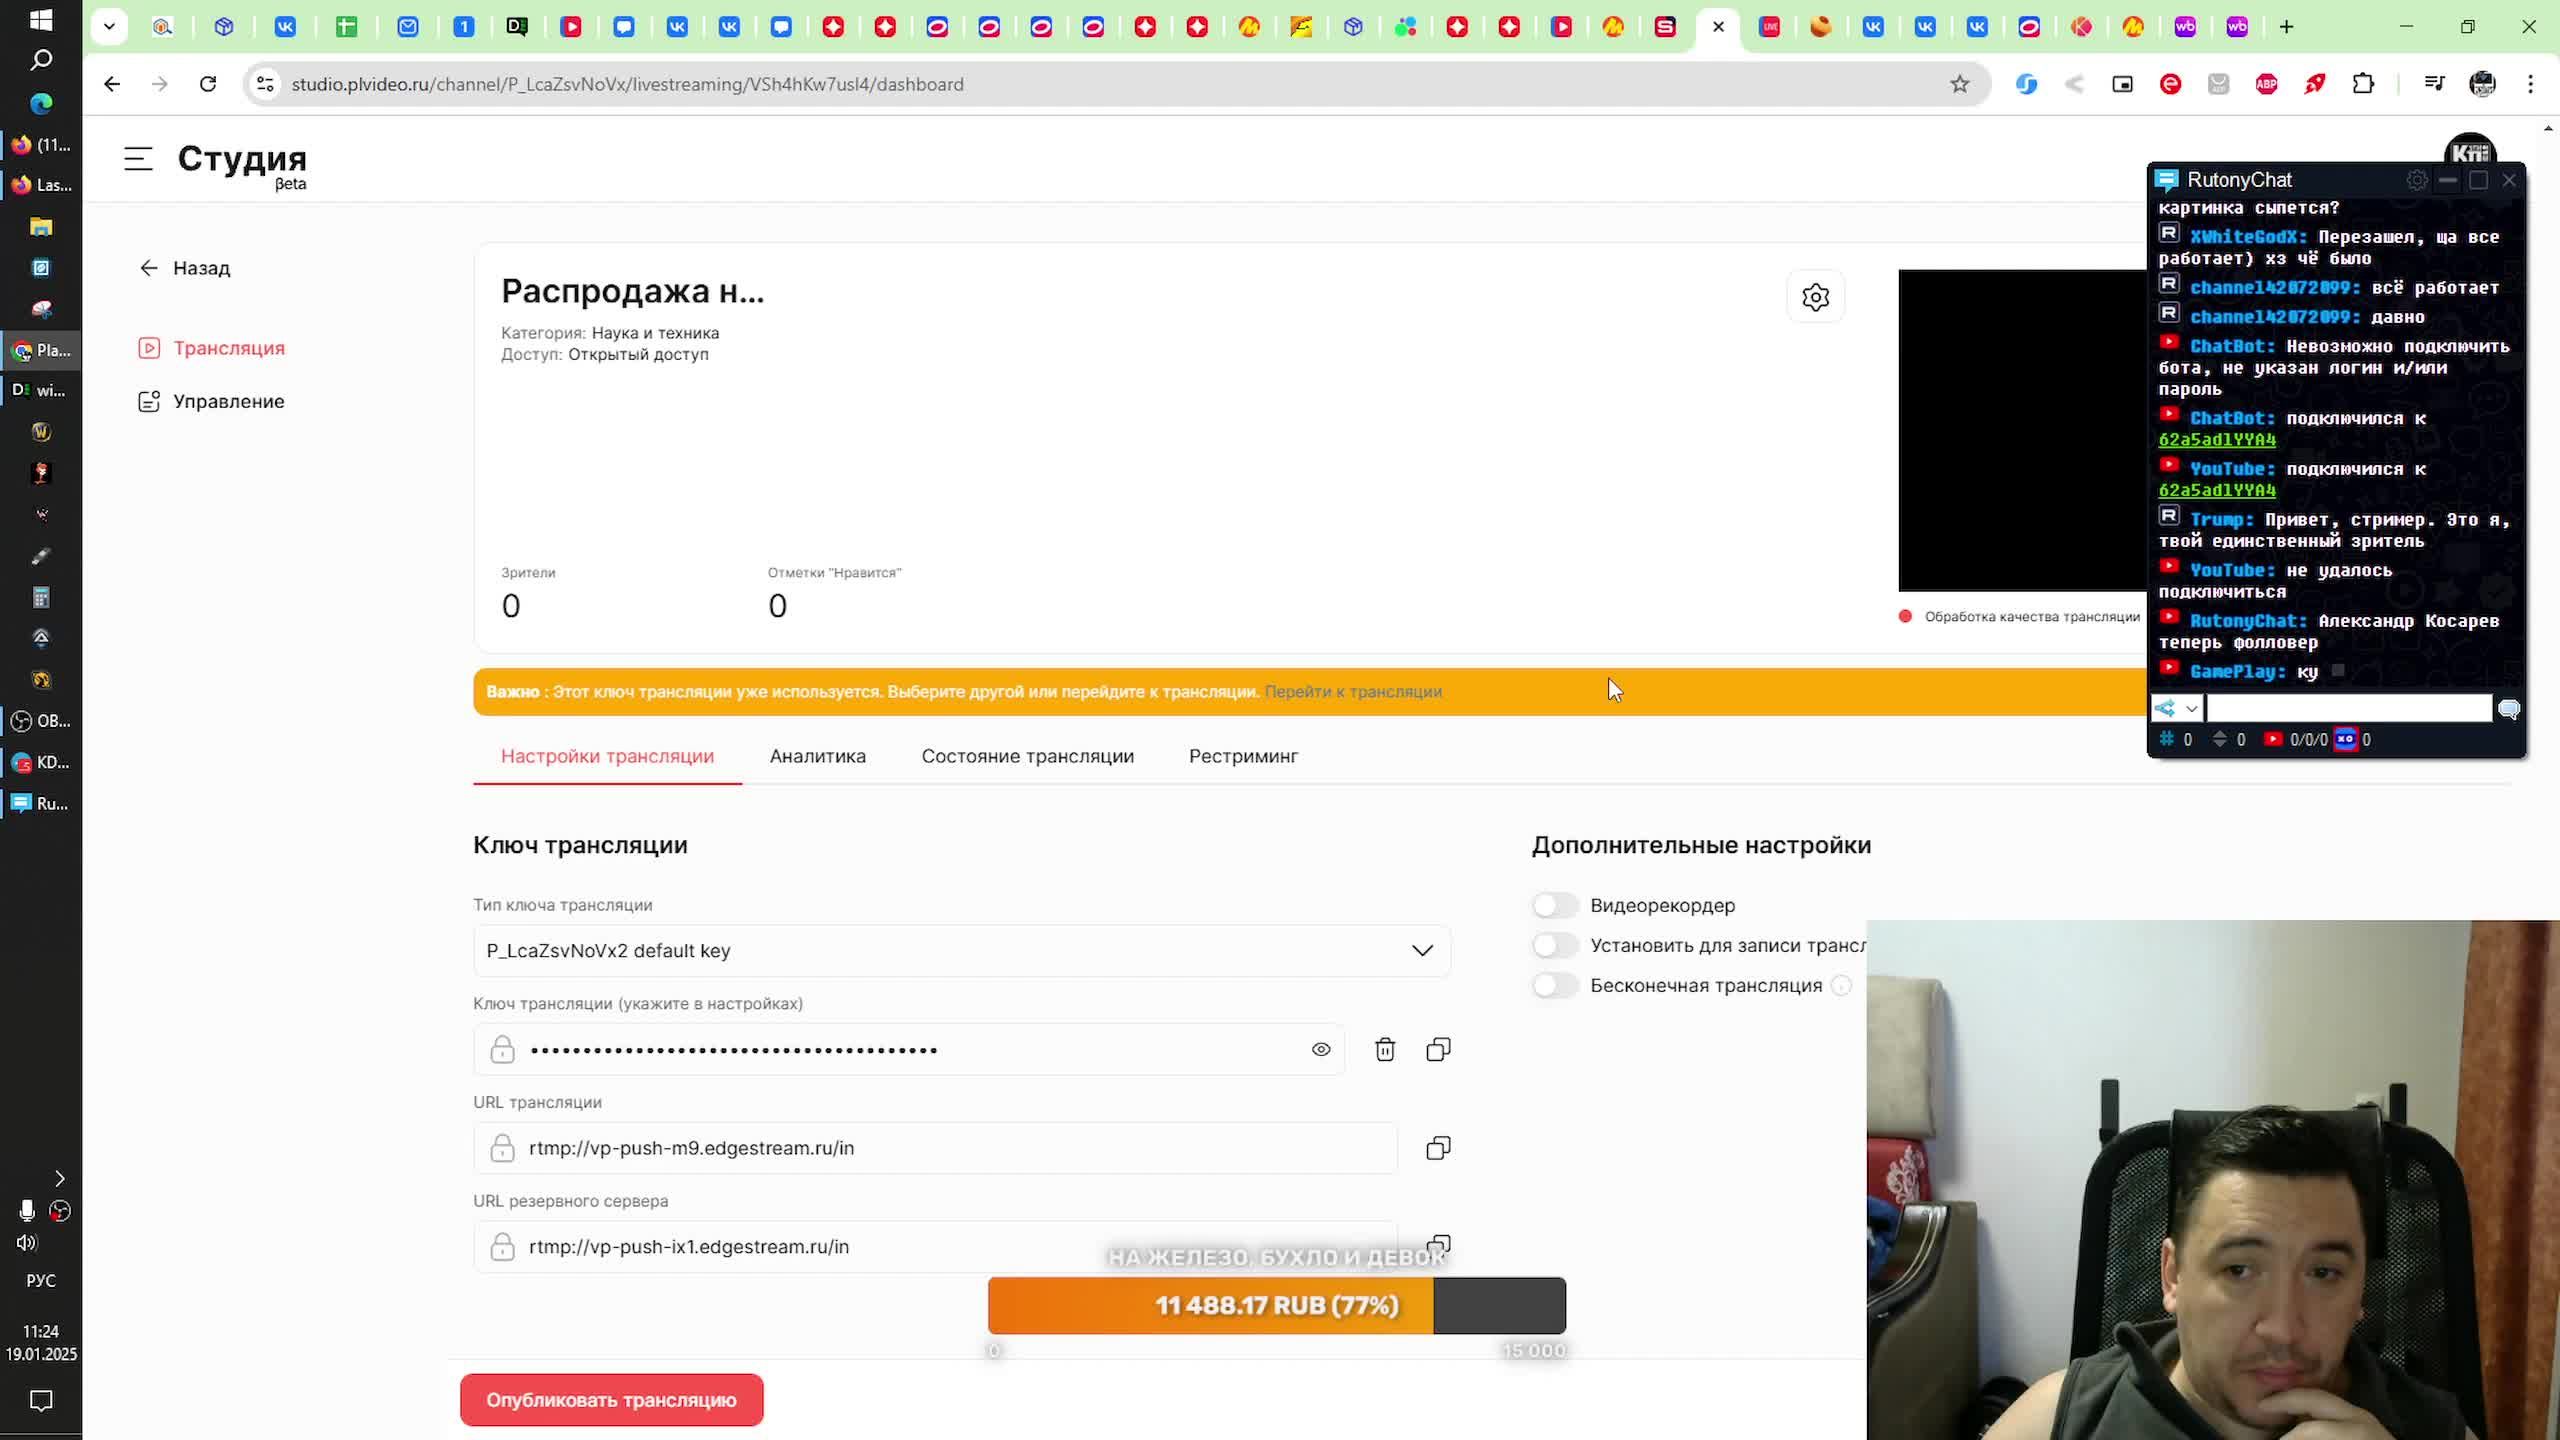Screen dimensions: 2560x1440
Task: Copy the stream key to clipboard
Action: click(1438, 1049)
